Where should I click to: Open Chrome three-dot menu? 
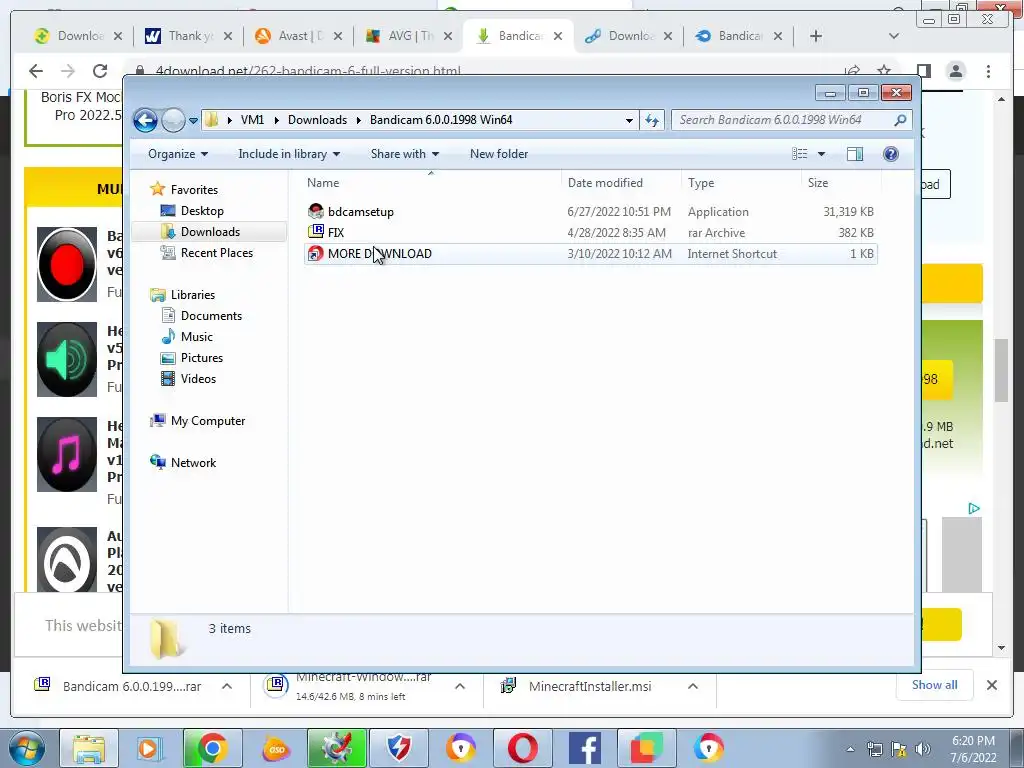tap(988, 71)
